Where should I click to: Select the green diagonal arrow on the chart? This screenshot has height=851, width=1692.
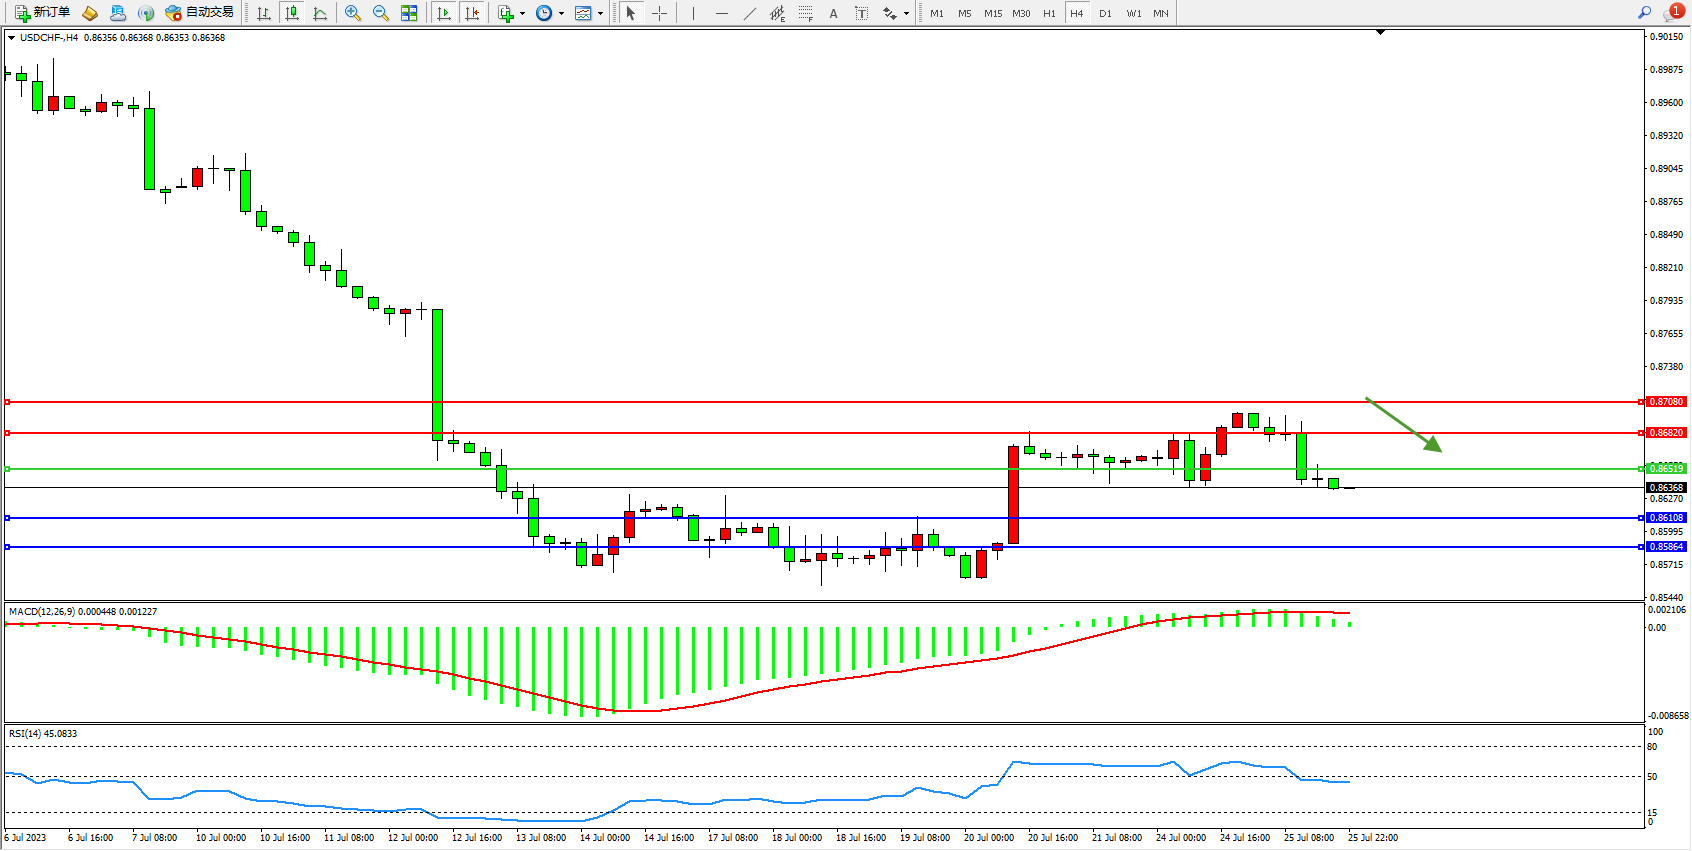click(x=1404, y=425)
